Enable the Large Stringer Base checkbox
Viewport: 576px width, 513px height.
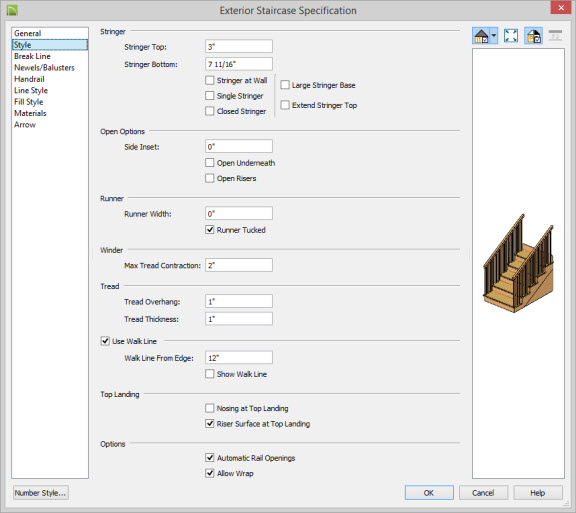pos(285,85)
